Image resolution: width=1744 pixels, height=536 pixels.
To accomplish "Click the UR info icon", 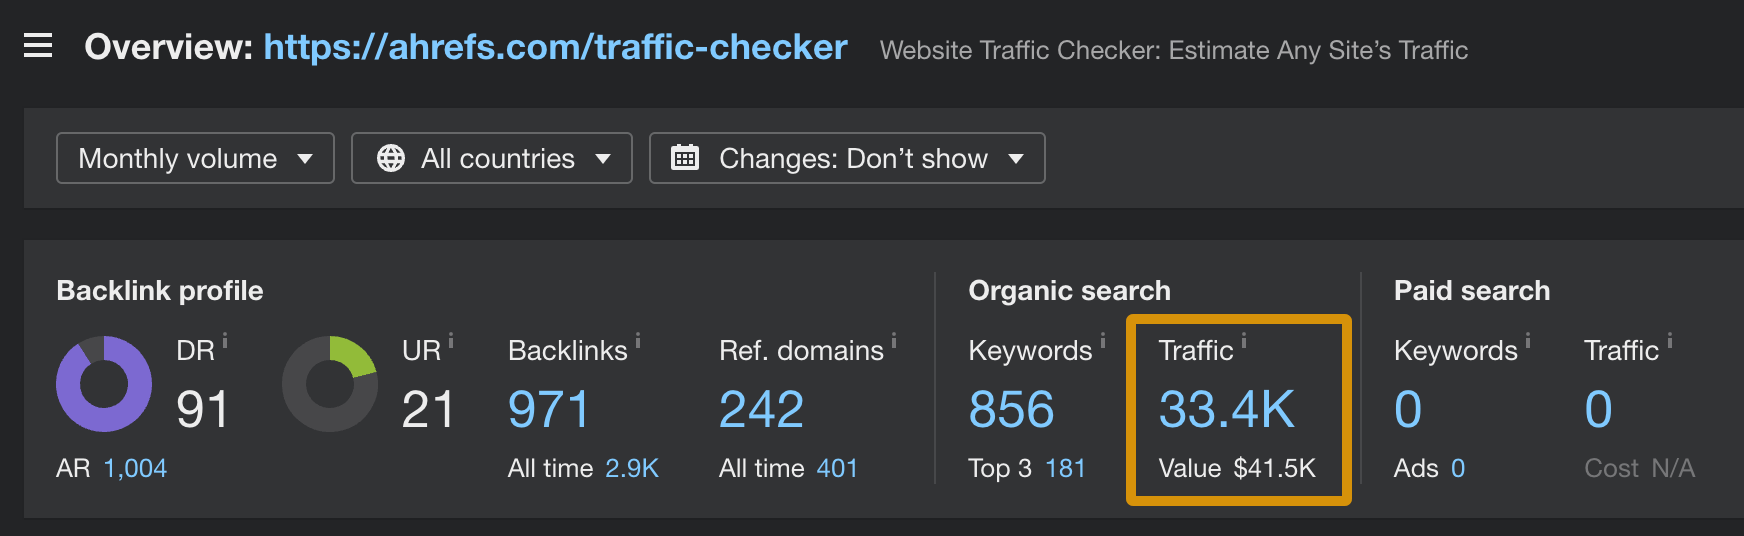I will tap(451, 340).
